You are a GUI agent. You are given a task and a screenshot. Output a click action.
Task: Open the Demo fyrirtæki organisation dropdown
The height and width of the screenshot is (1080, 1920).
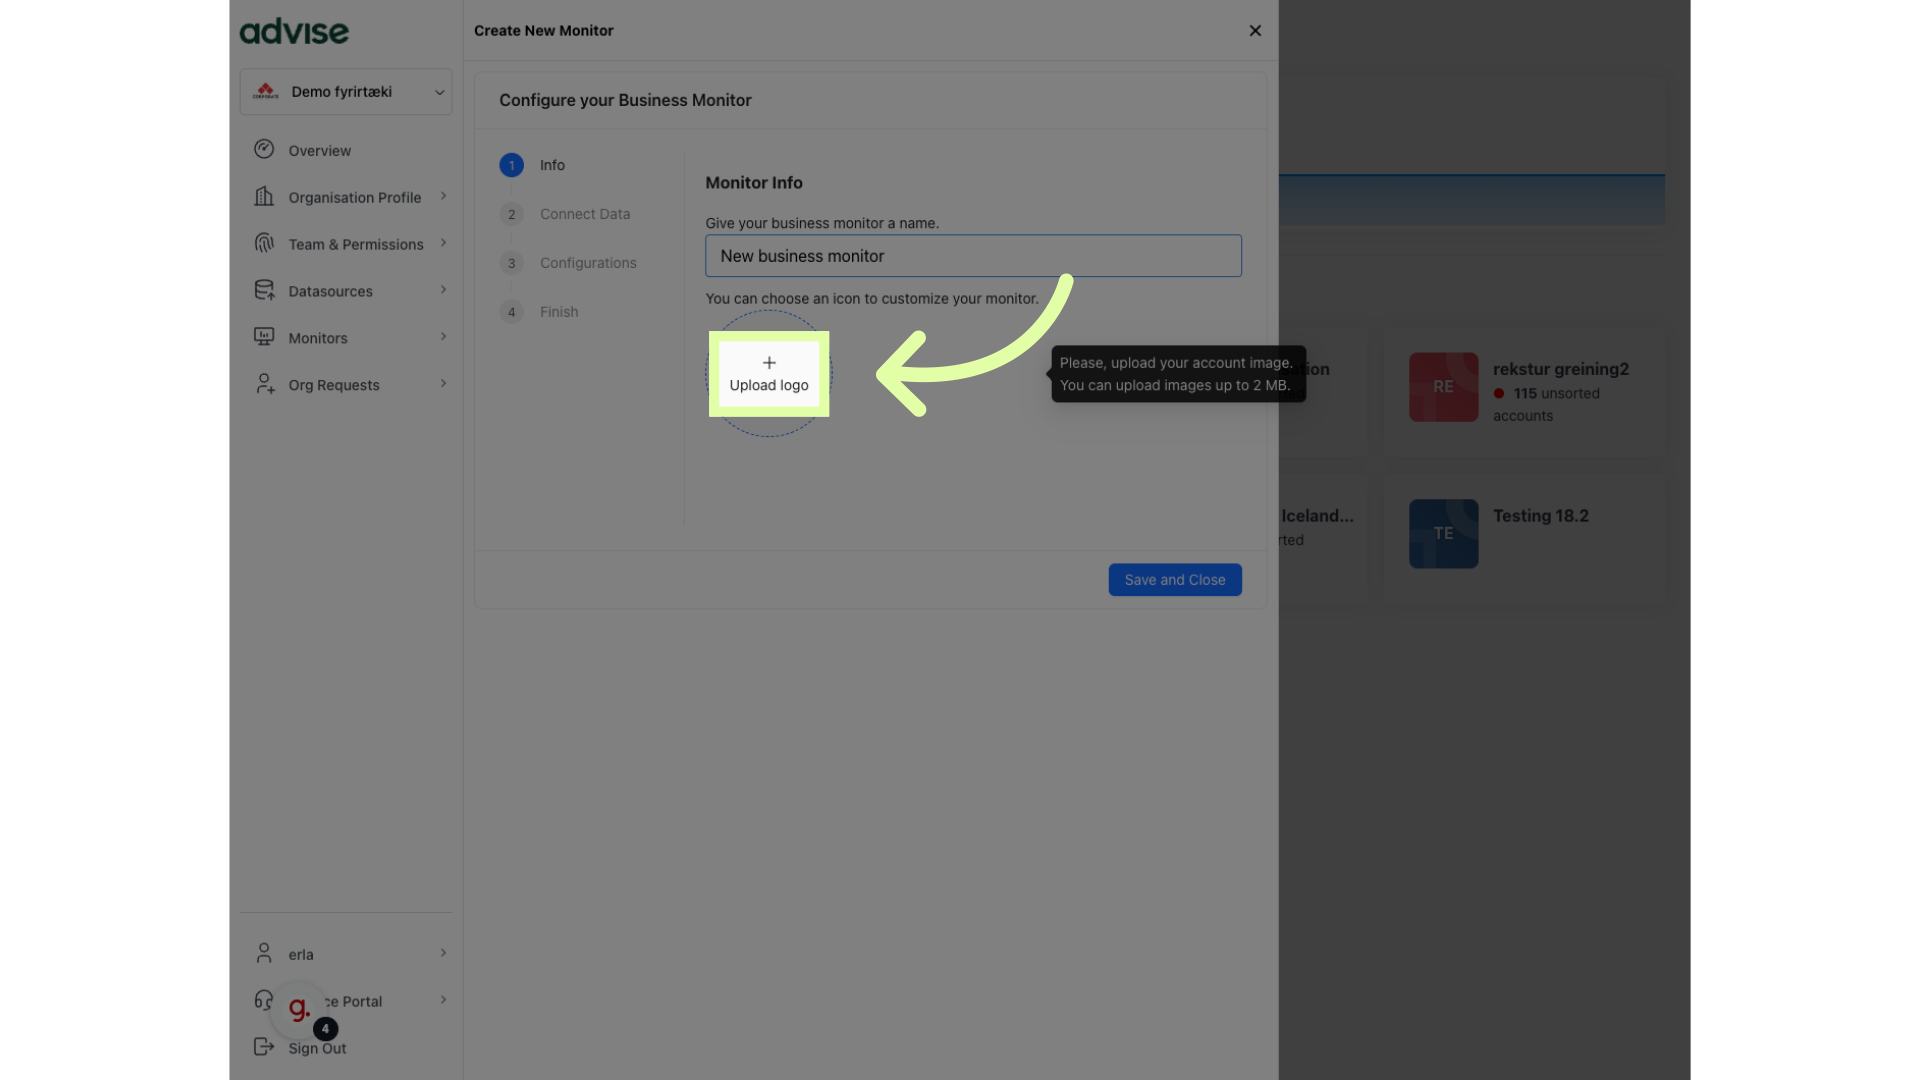pyautogui.click(x=346, y=92)
